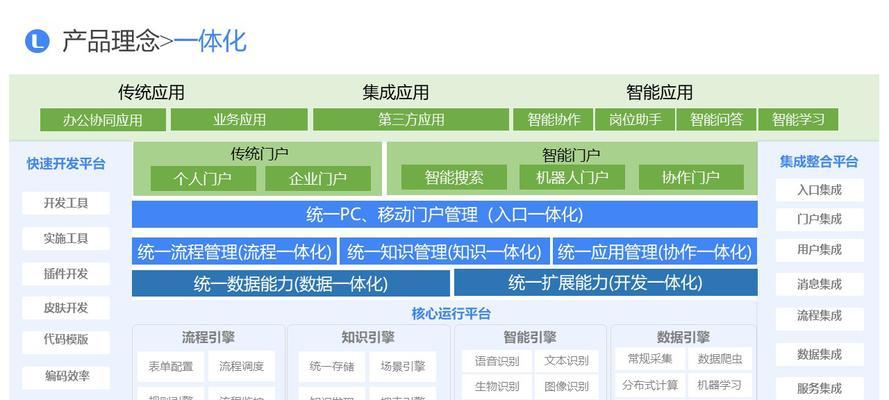This screenshot has width=889, height=400.
Task: Select 数据集成 in the right column
Action: [x=820, y=355]
